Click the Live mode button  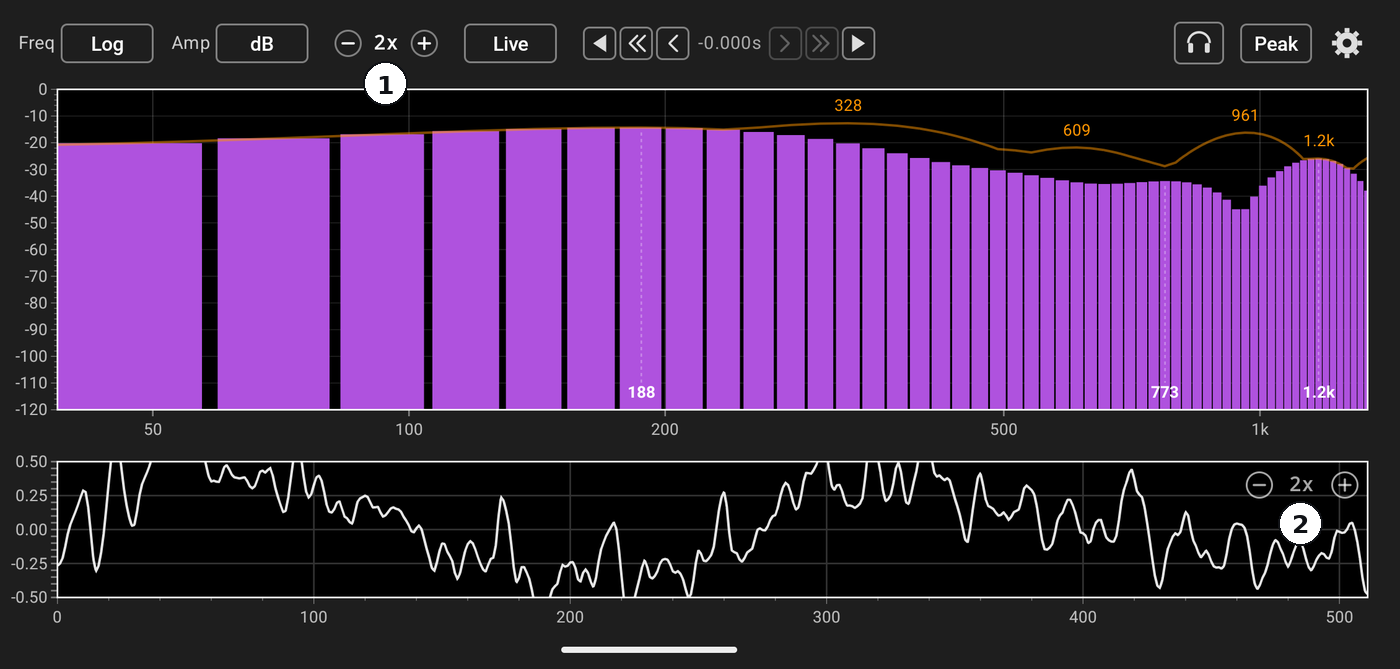click(510, 44)
